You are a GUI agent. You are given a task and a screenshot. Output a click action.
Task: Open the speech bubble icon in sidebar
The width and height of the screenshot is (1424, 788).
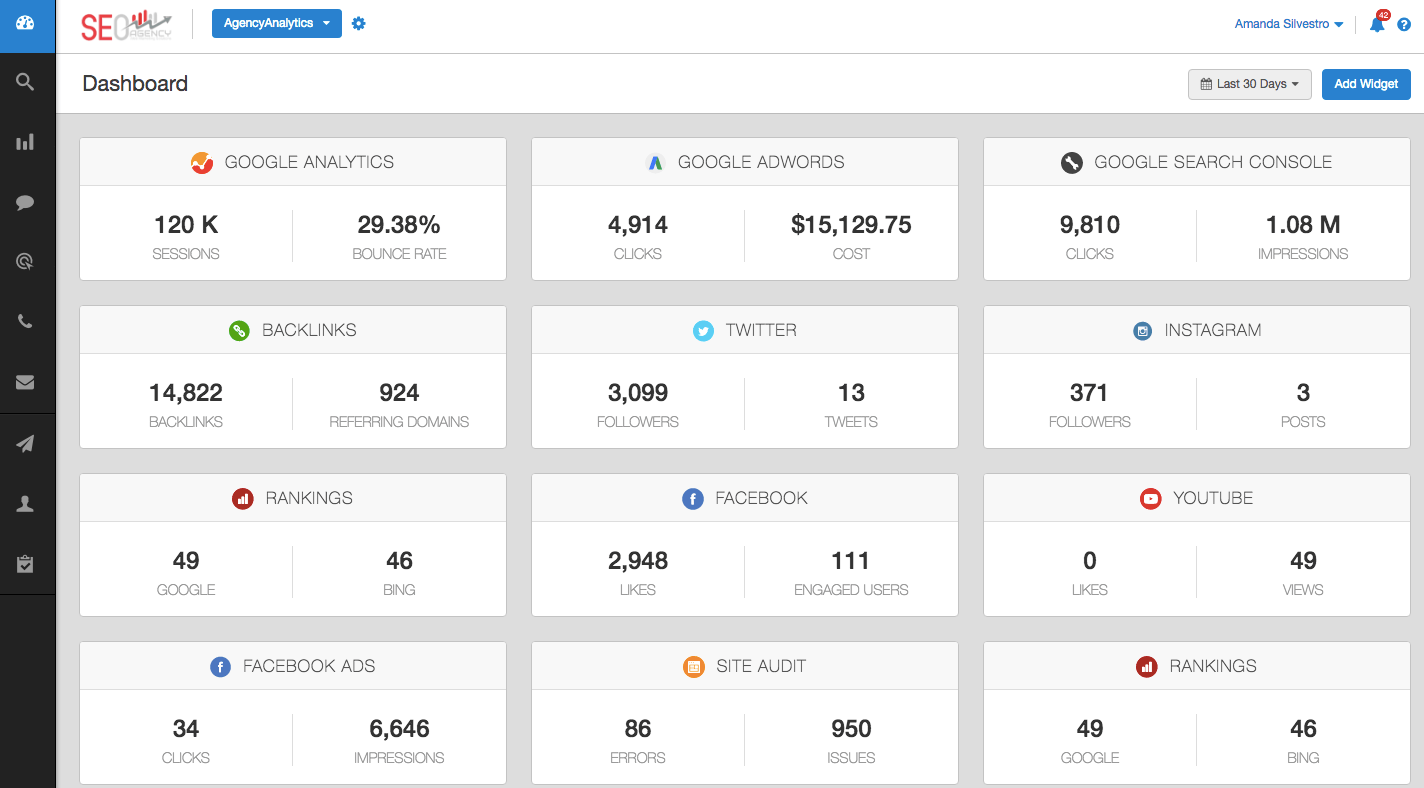pyautogui.click(x=26, y=202)
